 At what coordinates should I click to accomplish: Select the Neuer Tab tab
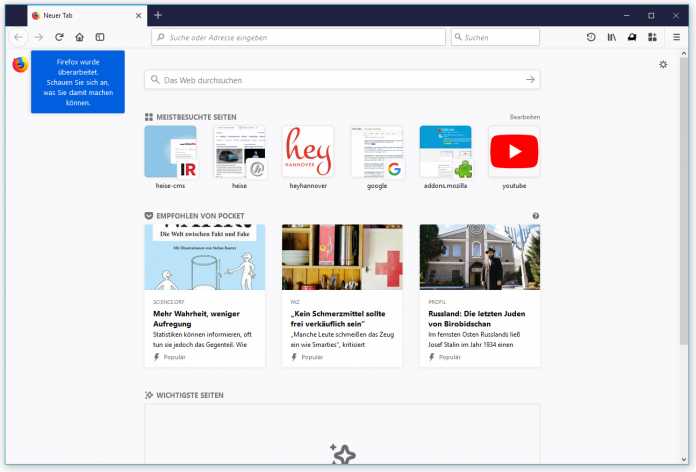coord(80,16)
